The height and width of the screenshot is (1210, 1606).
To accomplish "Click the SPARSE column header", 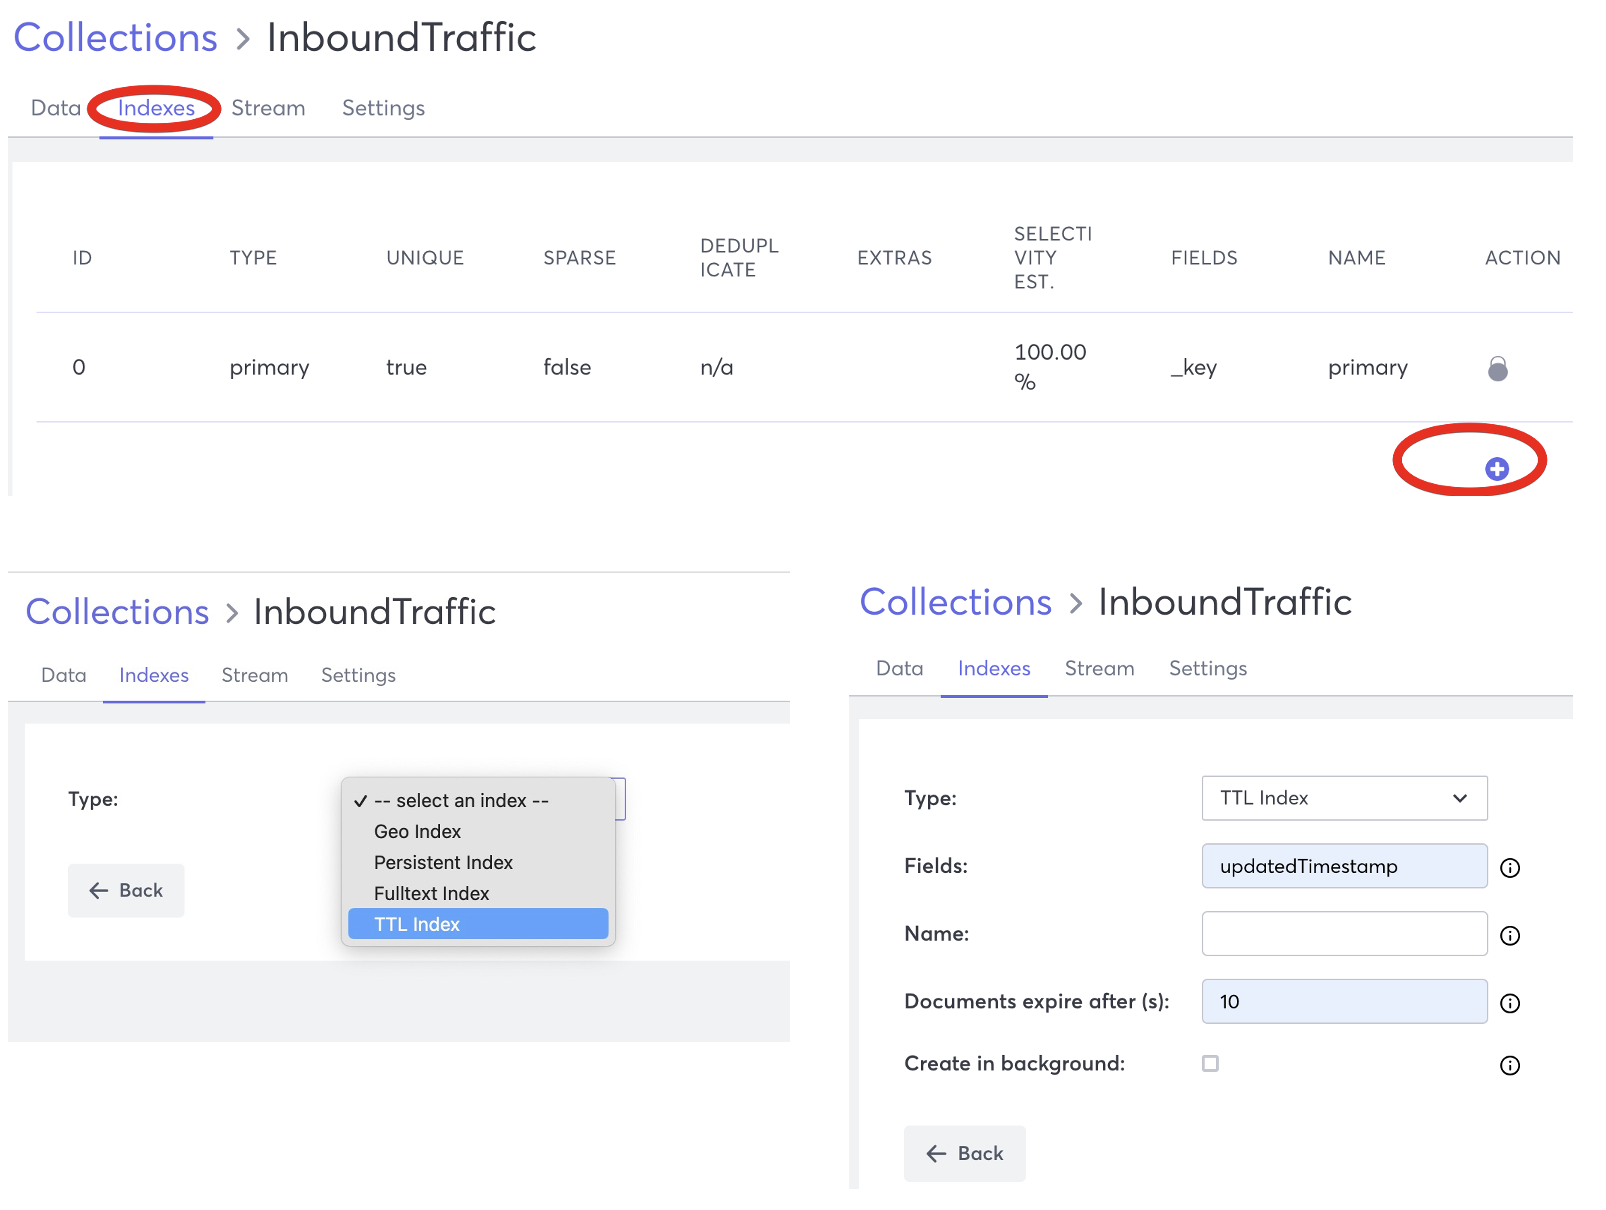I will [579, 258].
